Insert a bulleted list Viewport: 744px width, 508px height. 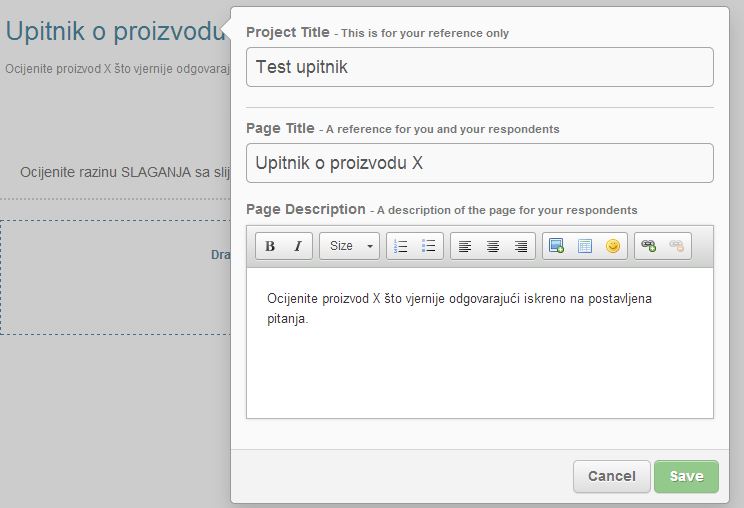429,246
